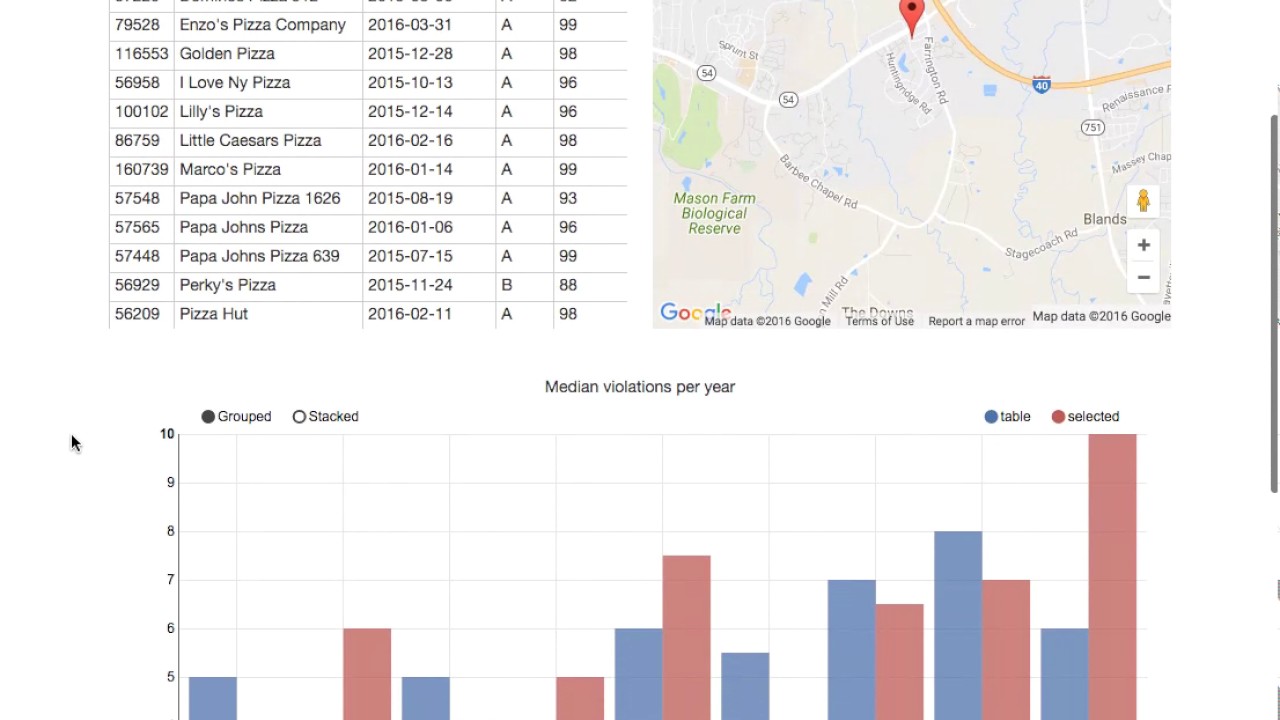Image resolution: width=1280 pixels, height=720 pixels.
Task: Select the Grouped chart mode
Action: tap(236, 416)
